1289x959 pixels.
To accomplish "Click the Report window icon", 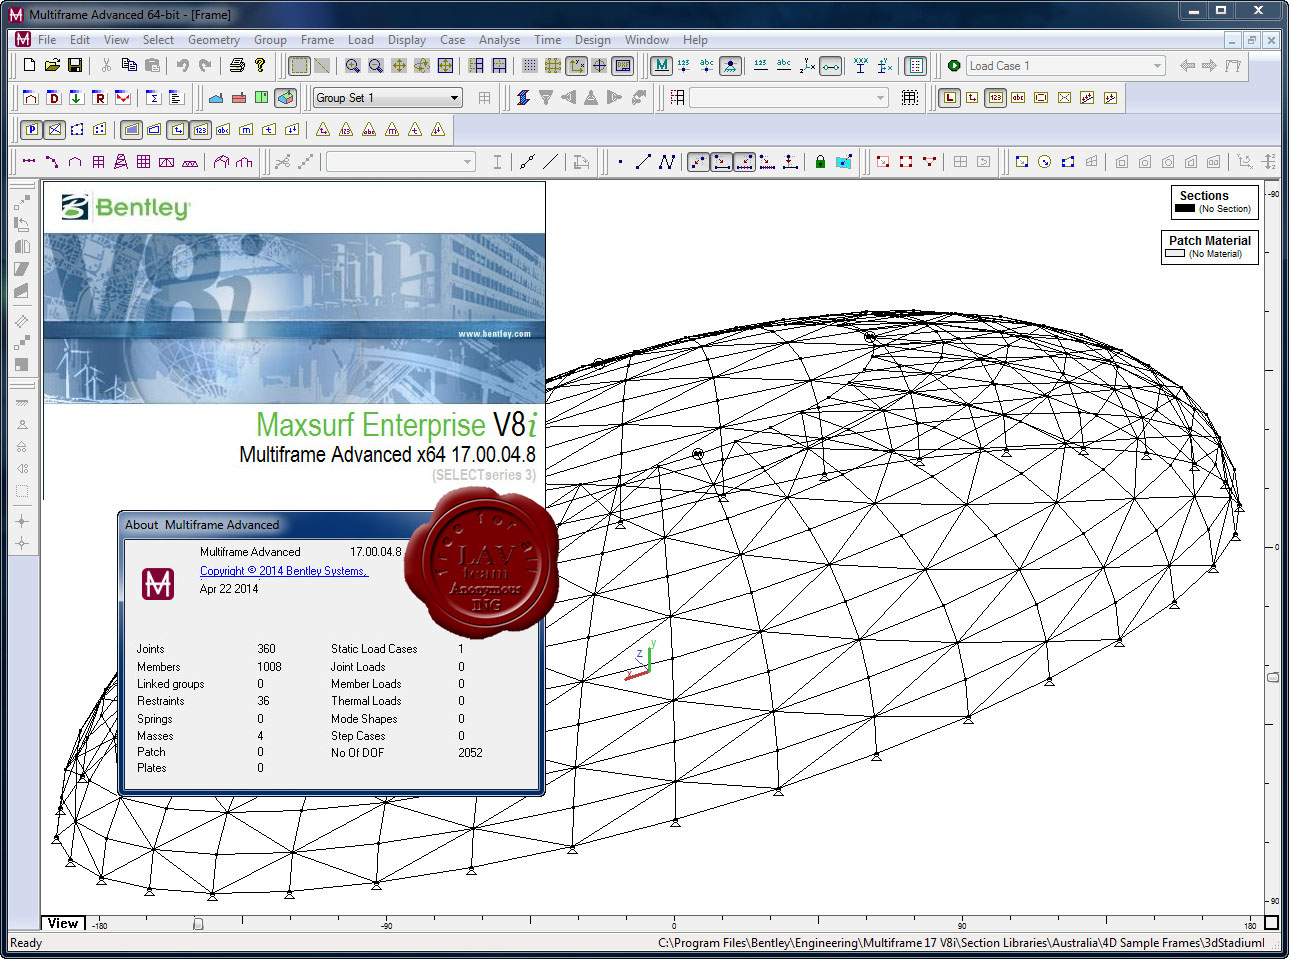I will [x=176, y=97].
